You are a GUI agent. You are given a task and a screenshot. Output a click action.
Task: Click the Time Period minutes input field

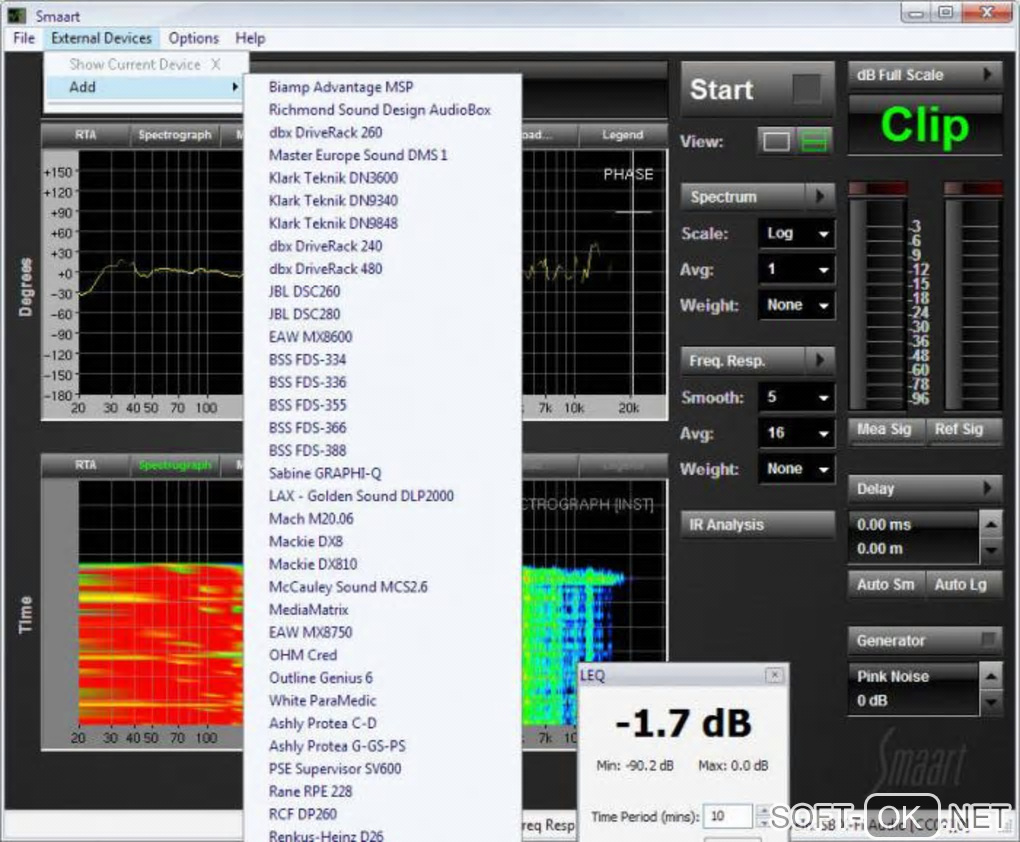click(x=727, y=817)
